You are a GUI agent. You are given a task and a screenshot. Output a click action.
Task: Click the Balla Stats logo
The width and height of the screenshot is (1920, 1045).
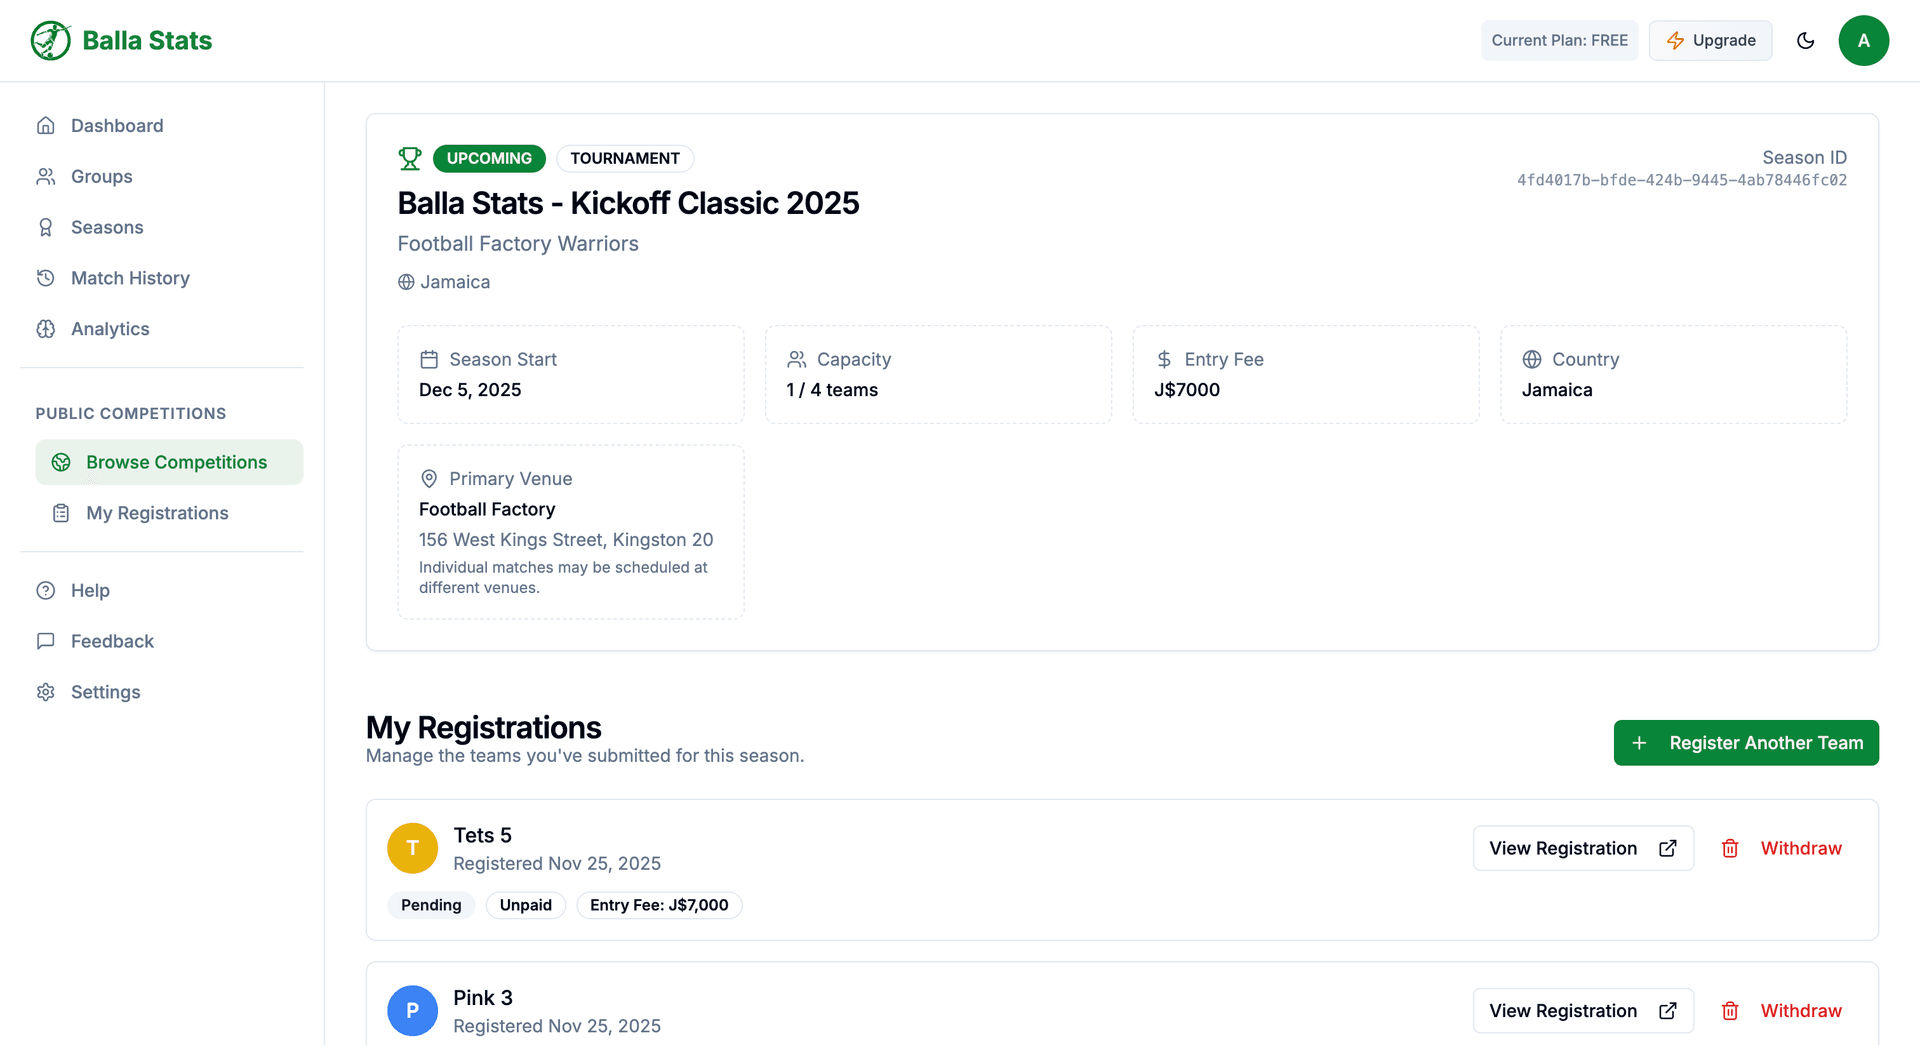[x=120, y=40]
